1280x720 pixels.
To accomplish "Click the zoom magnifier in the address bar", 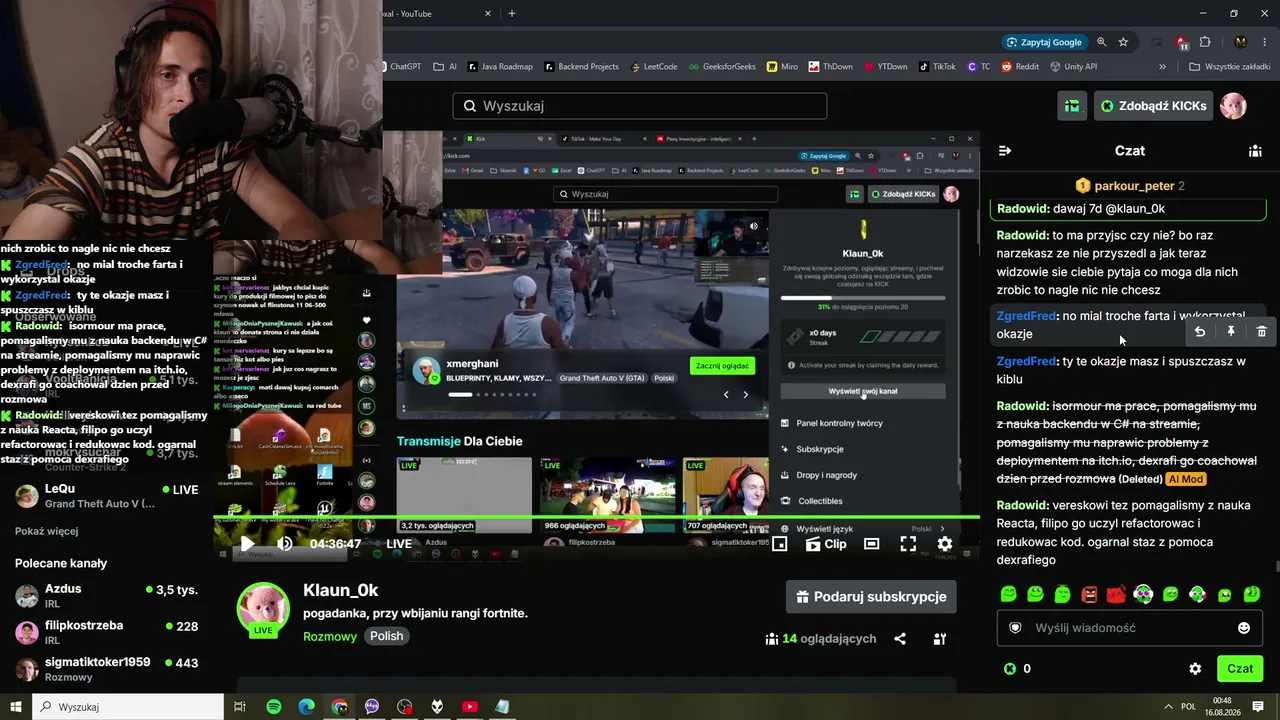I will click(x=1101, y=42).
